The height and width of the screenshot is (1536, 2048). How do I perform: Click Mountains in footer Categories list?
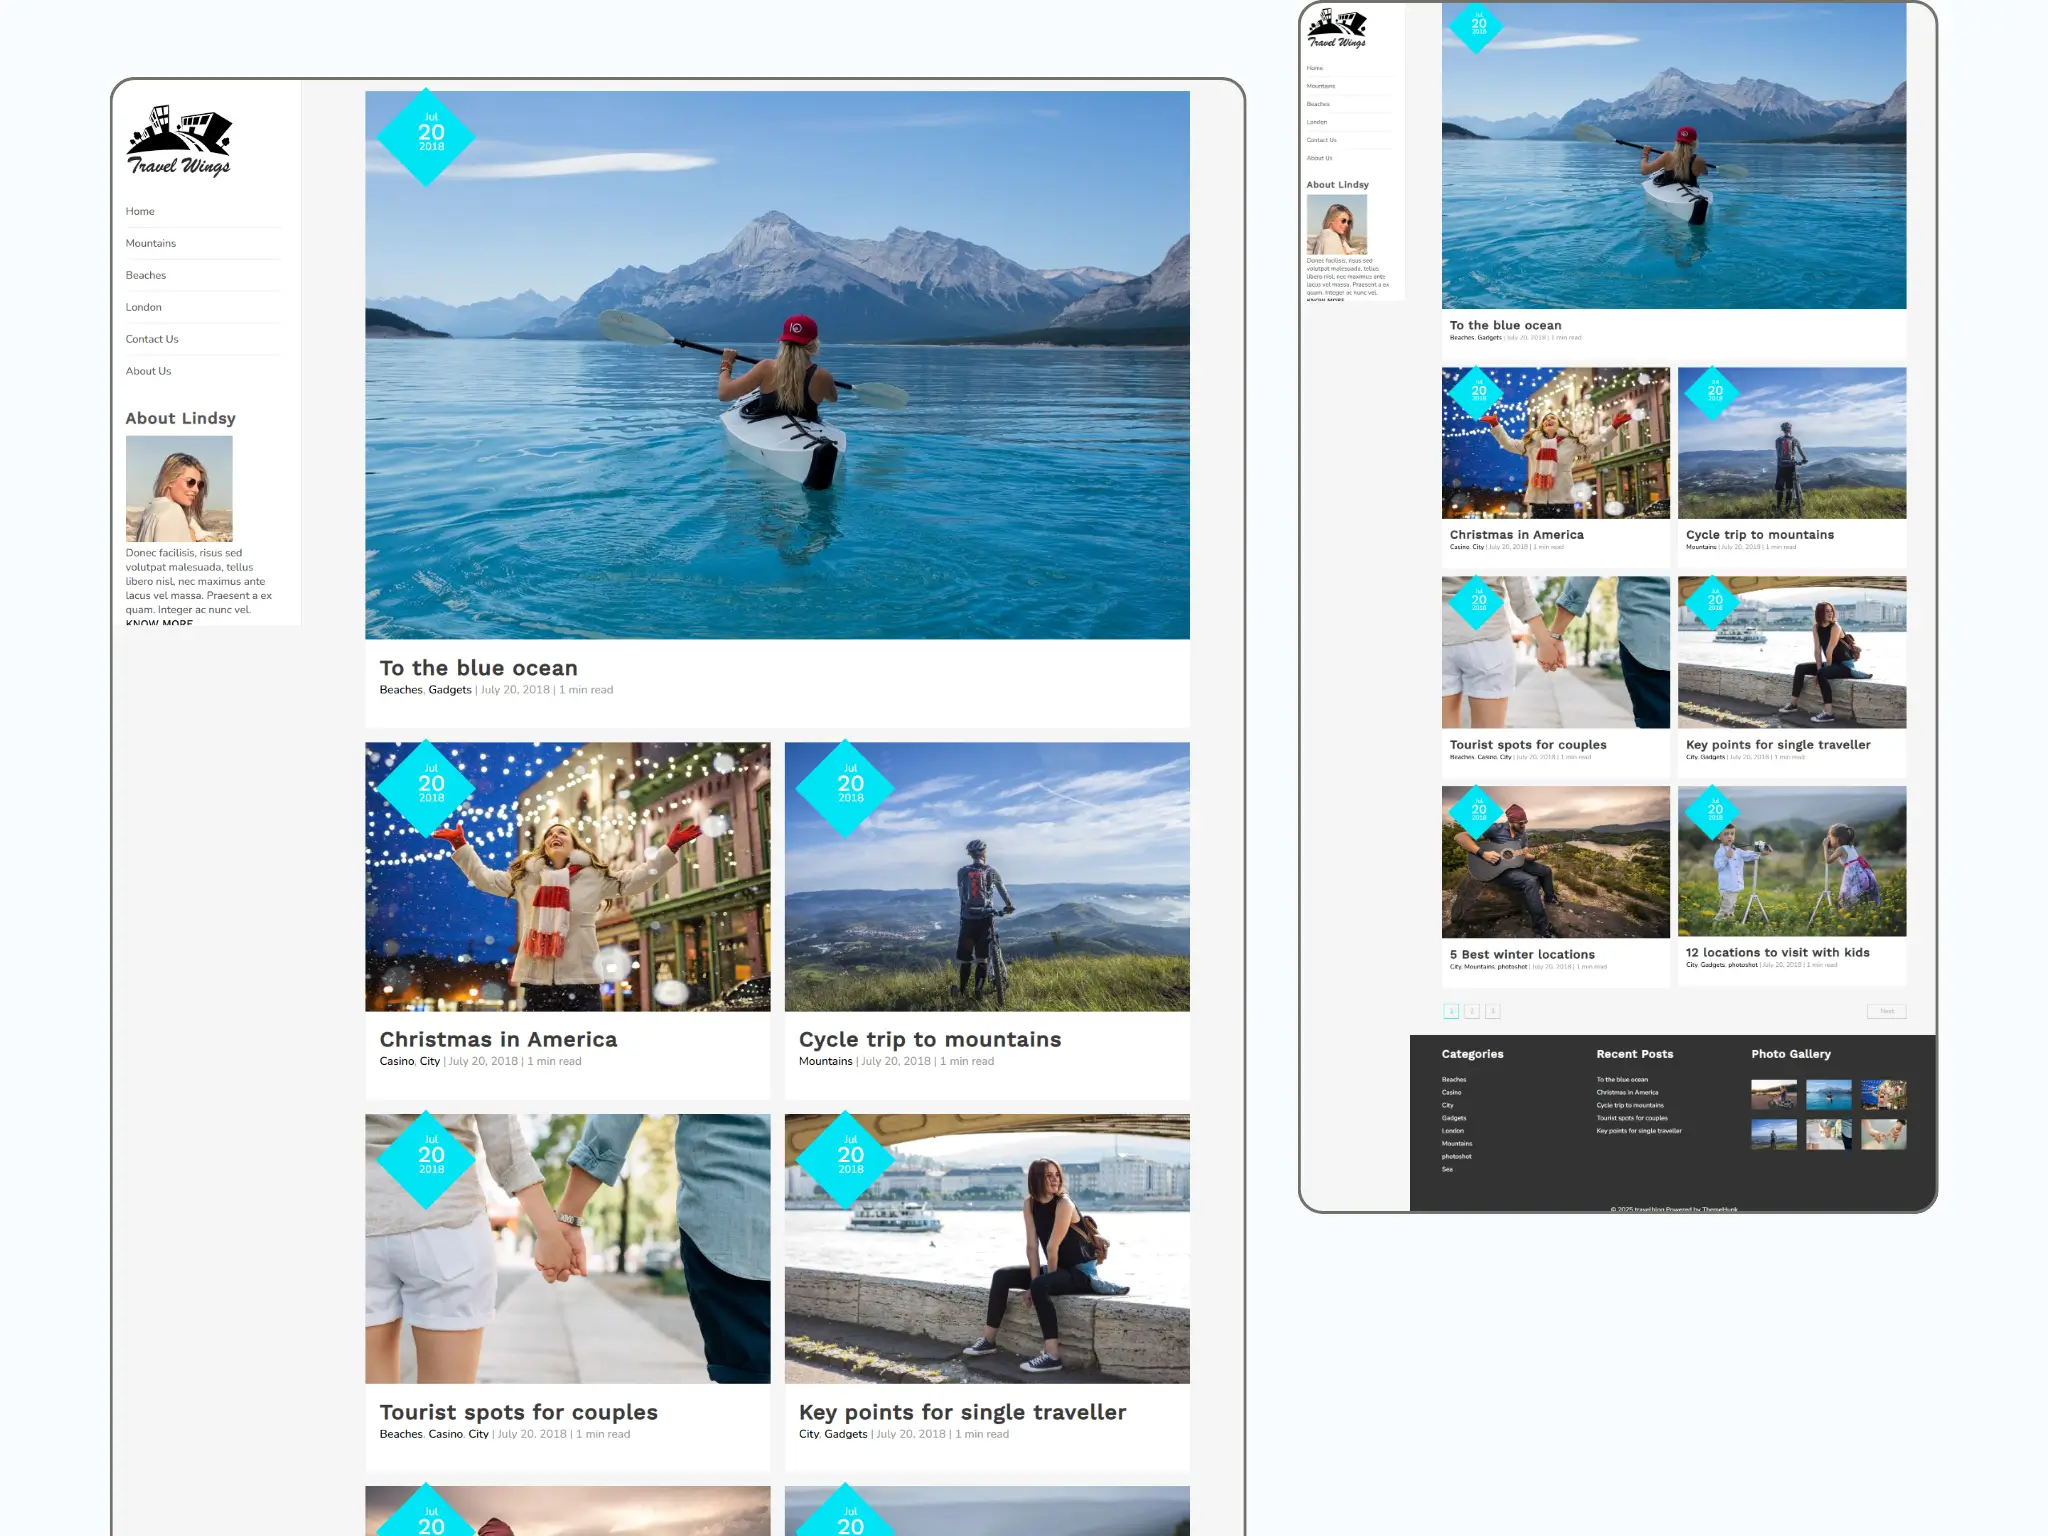tap(1456, 1143)
